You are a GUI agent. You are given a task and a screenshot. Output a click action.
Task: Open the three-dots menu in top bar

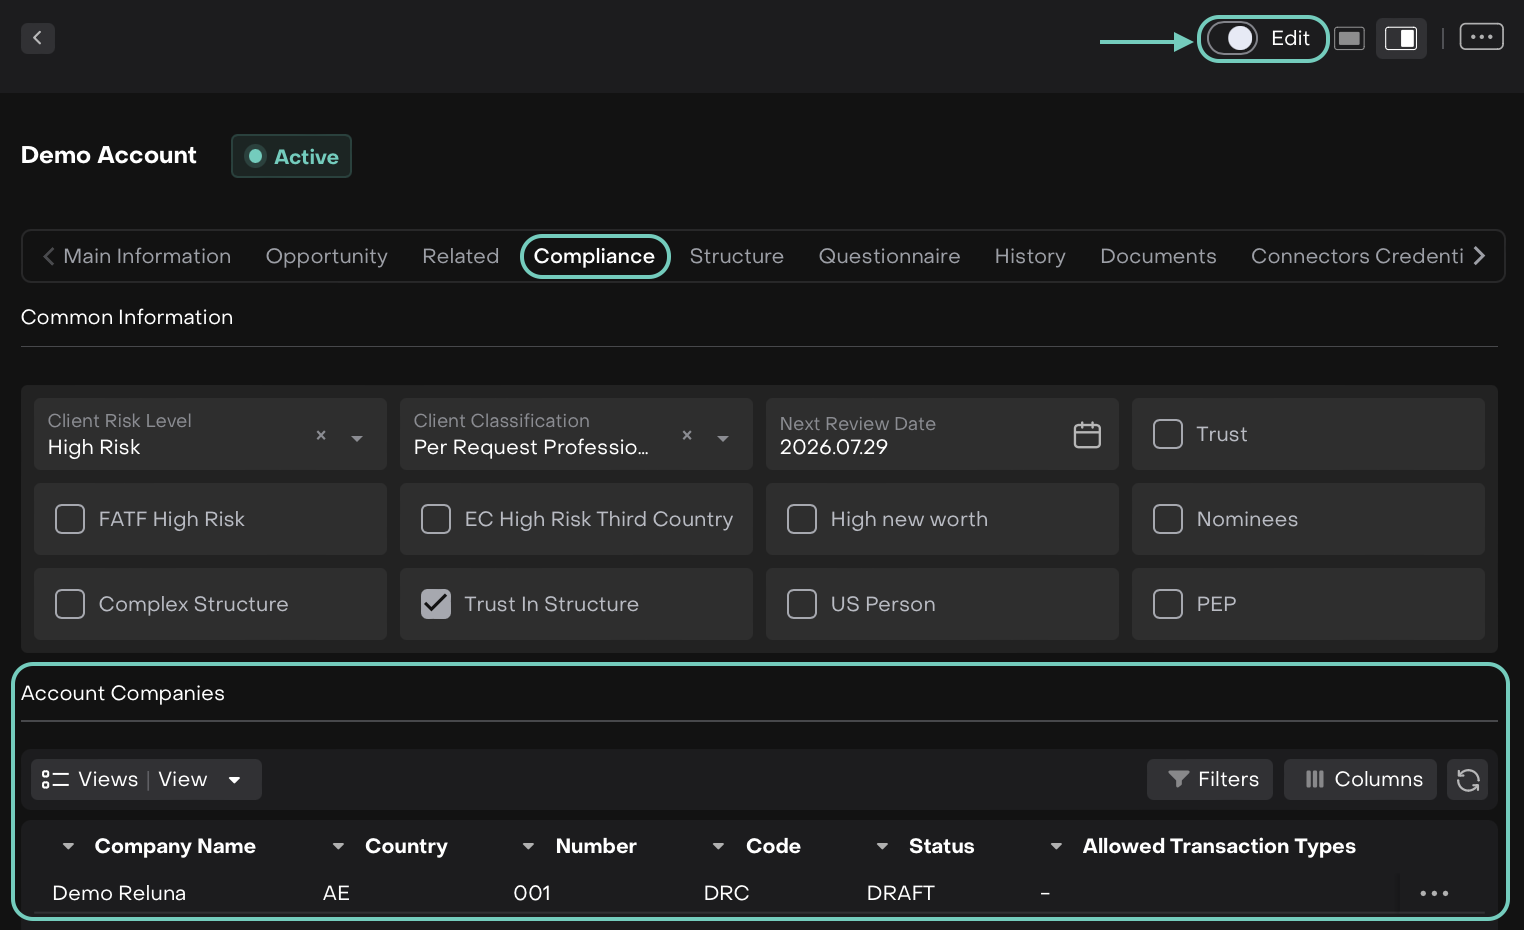[x=1481, y=37]
